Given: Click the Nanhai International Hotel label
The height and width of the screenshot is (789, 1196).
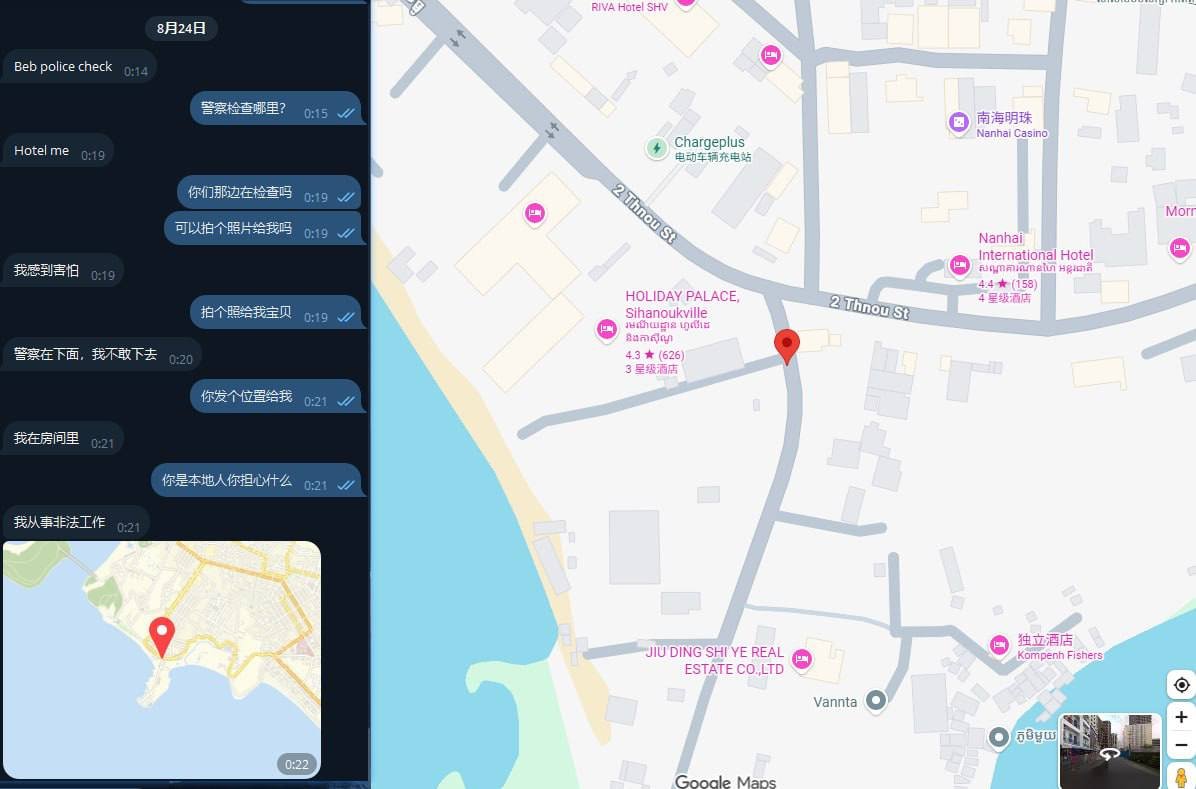Looking at the screenshot, I should (x=1035, y=246).
